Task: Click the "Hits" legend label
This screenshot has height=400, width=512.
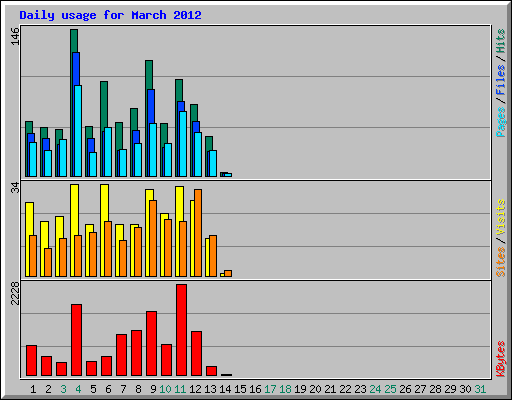Action: coord(500,41)
